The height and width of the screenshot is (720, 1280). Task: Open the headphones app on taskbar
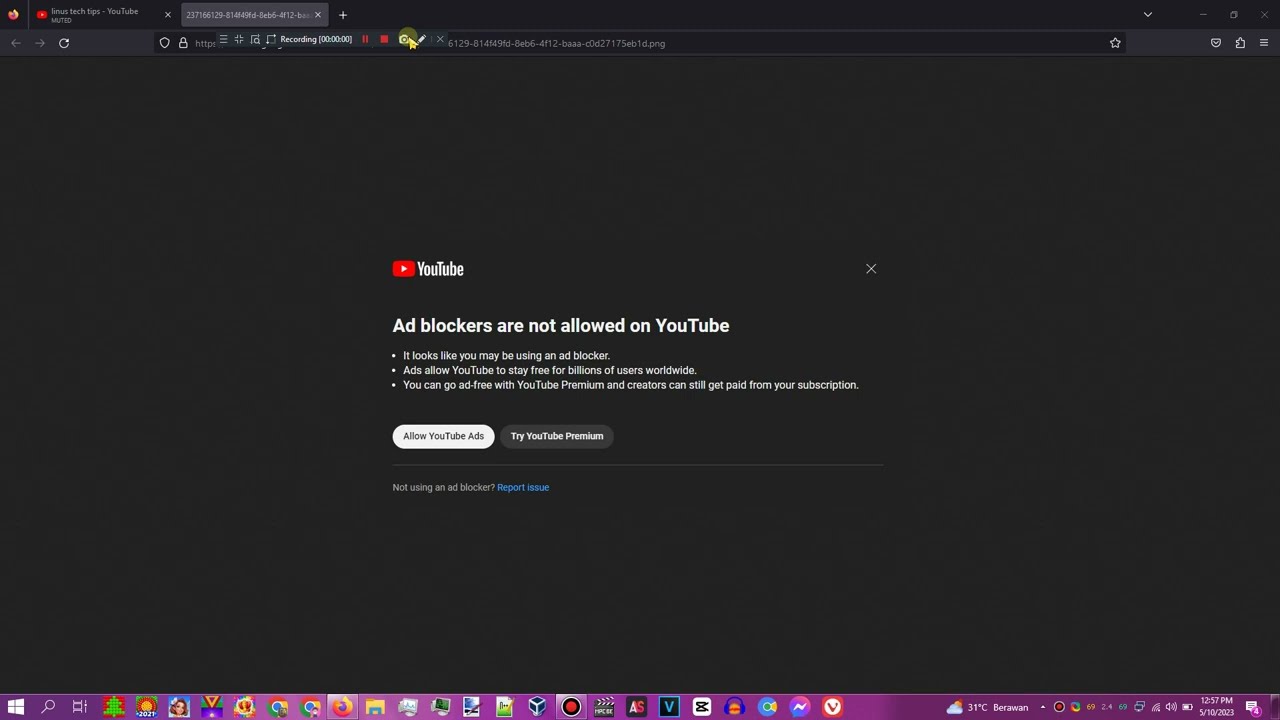735,707
